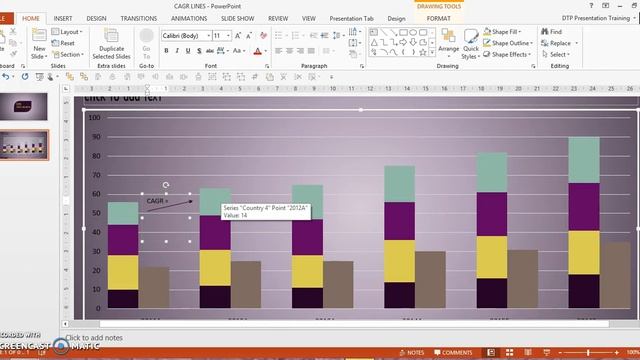Screen dimensions: 640x360
Task: Increase font size with the large A icon
Action: (x=238, y=36)
